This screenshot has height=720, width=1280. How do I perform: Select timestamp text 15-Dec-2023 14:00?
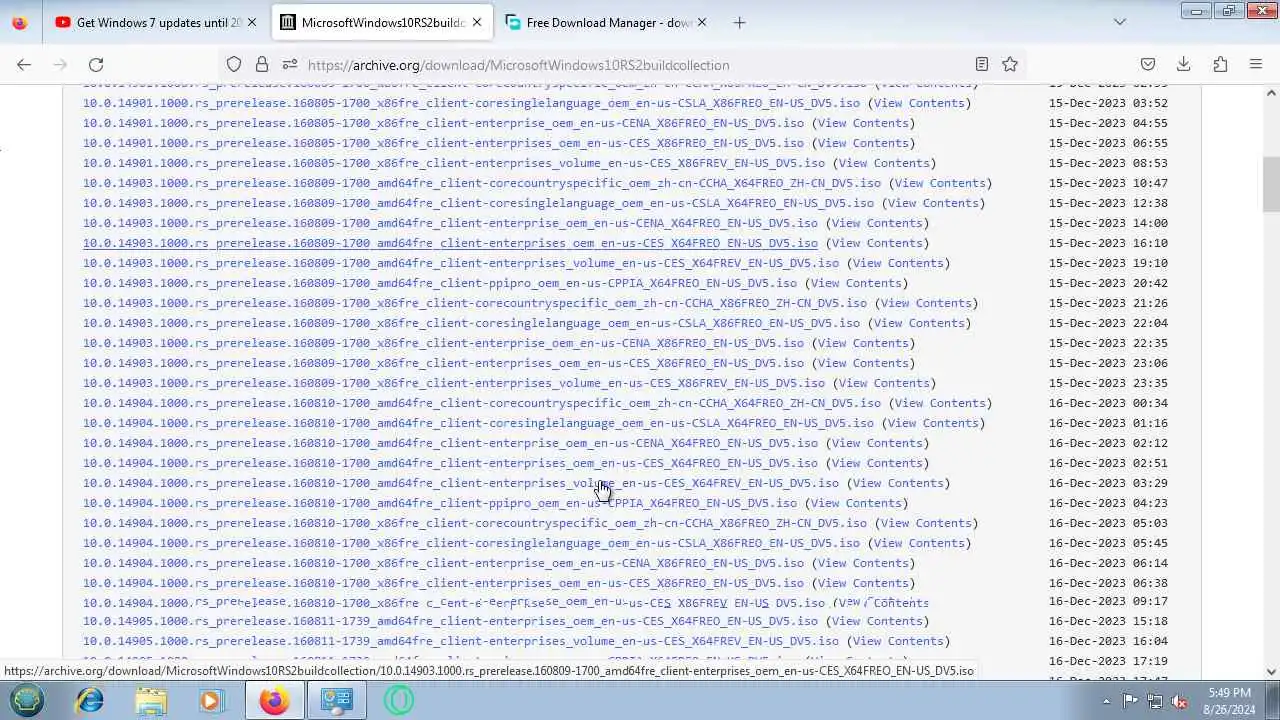1108,223
